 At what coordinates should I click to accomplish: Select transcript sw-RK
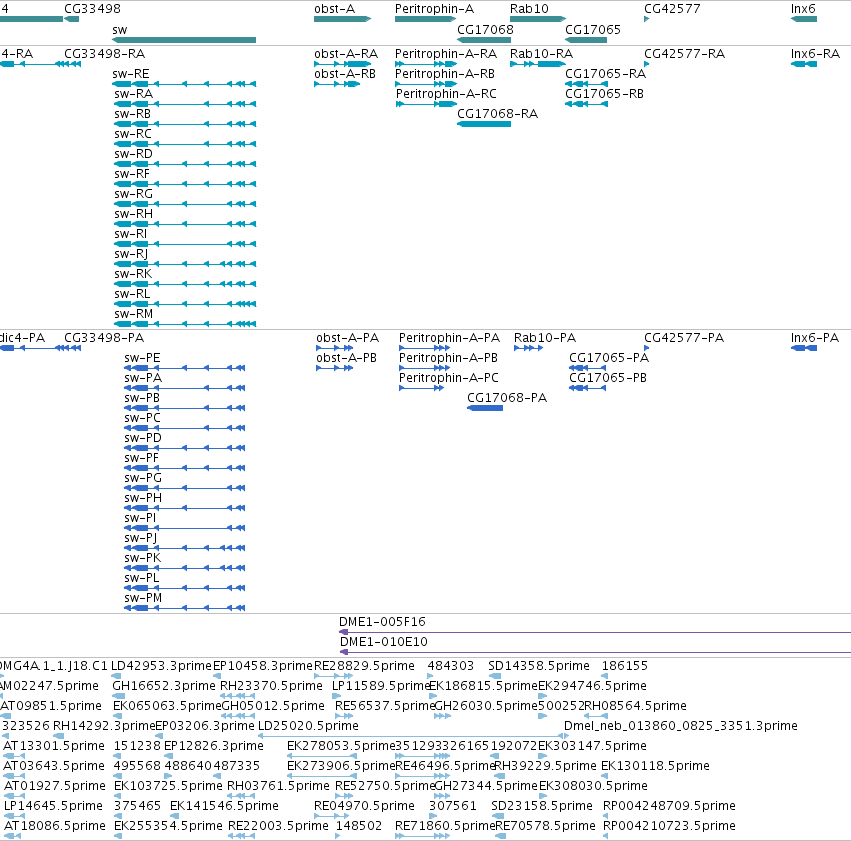185,284
